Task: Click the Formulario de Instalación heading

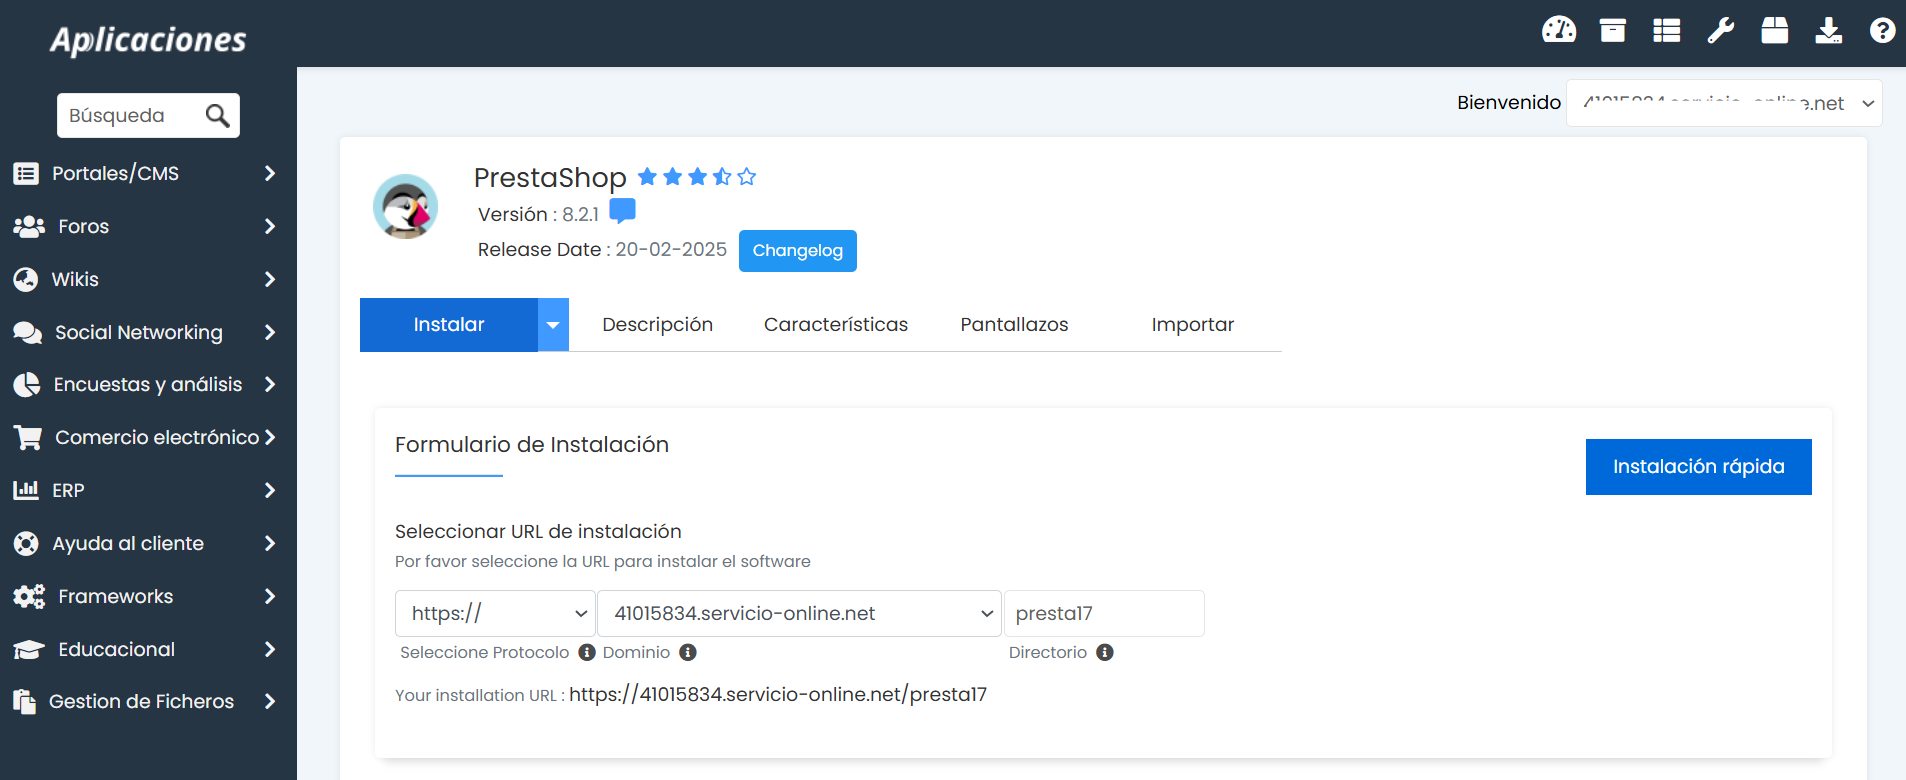Action: point(532,445)
